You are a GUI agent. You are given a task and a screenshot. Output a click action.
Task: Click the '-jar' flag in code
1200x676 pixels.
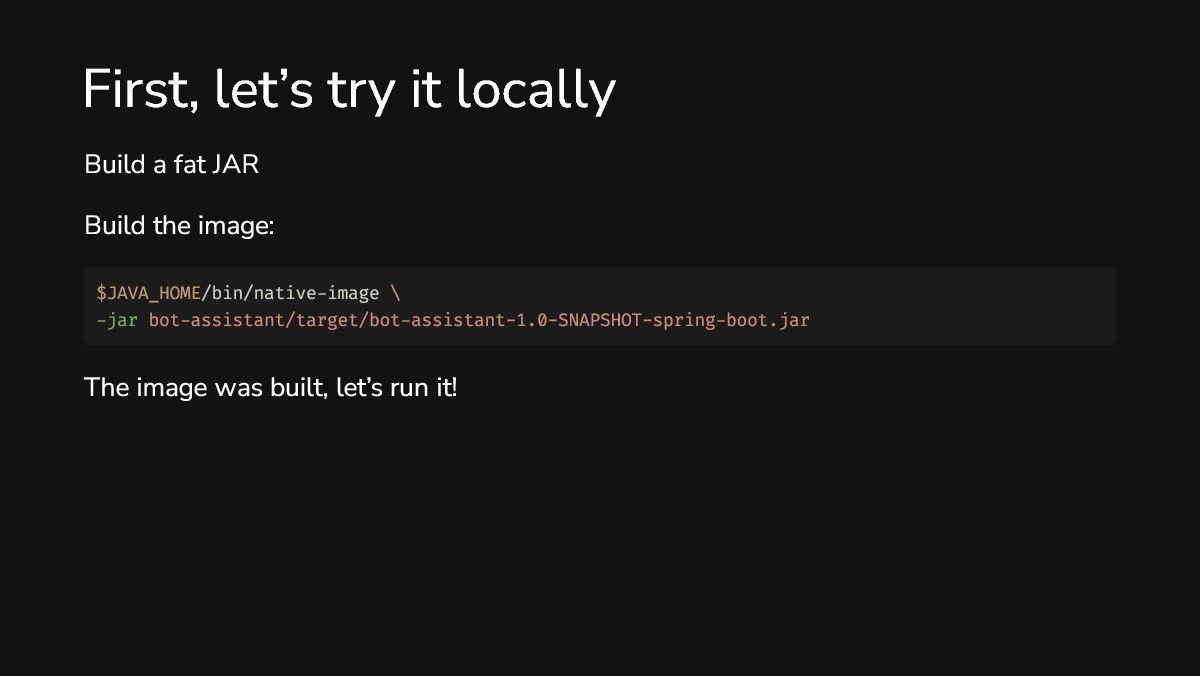(117, 321)
